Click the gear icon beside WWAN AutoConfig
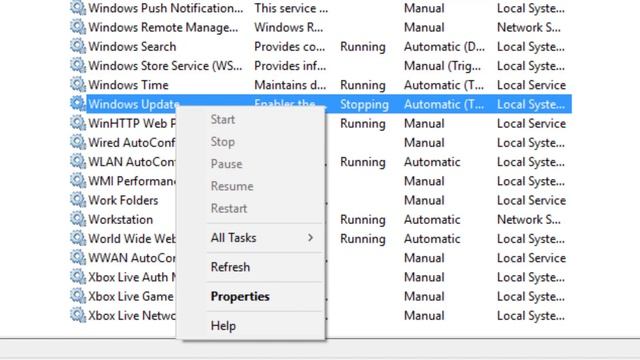The width and height of the screenshot is (640, 360). click(x=78, y=257)
